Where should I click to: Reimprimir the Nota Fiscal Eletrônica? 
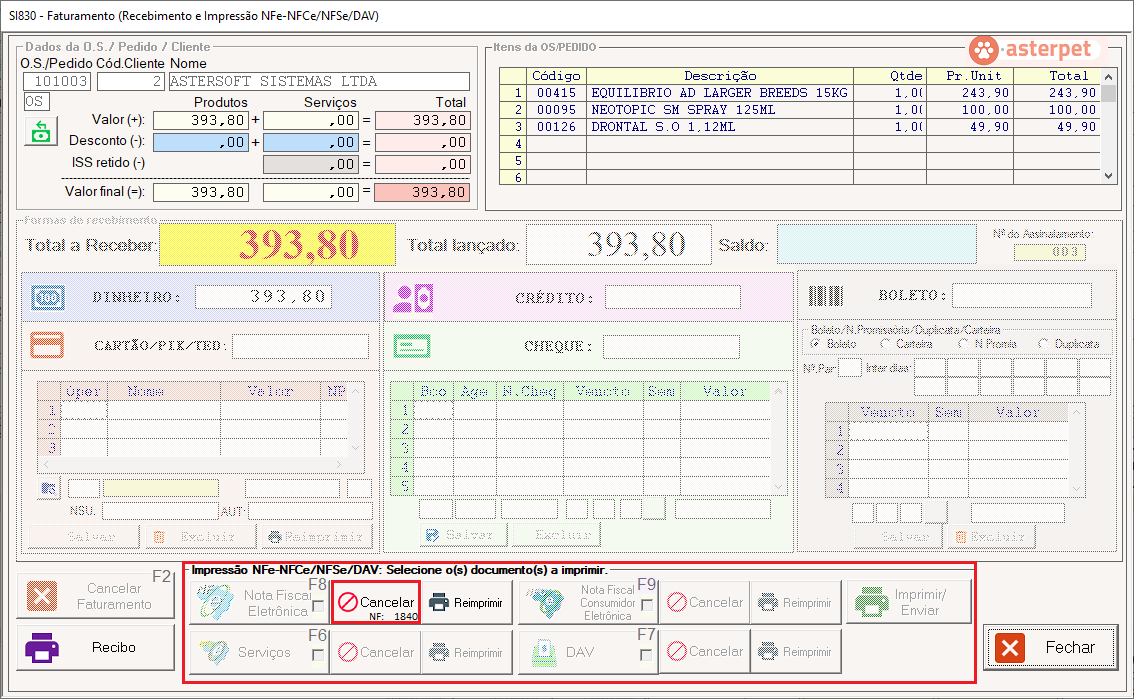pos(466,603)
